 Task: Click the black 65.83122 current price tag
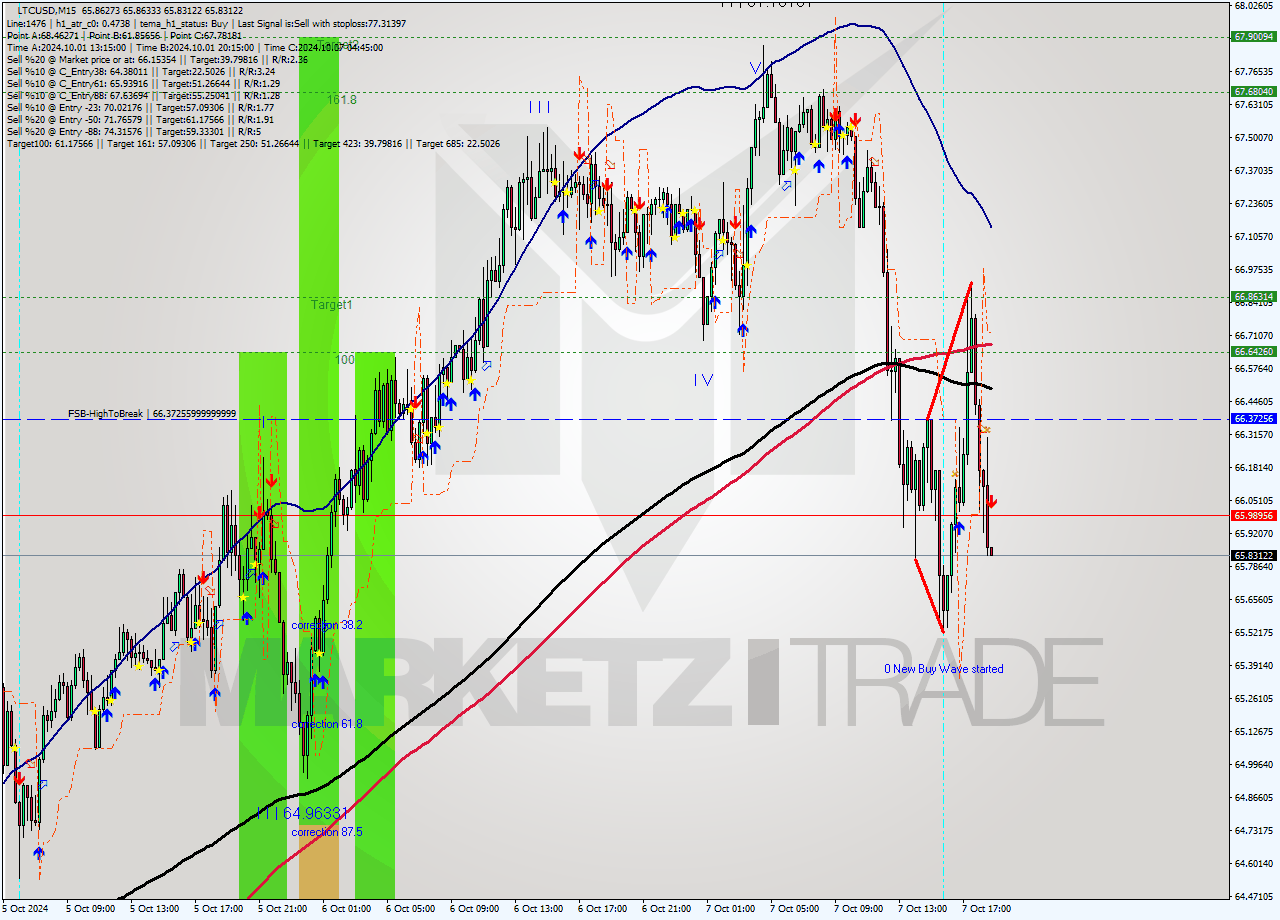coord(1254,555)
